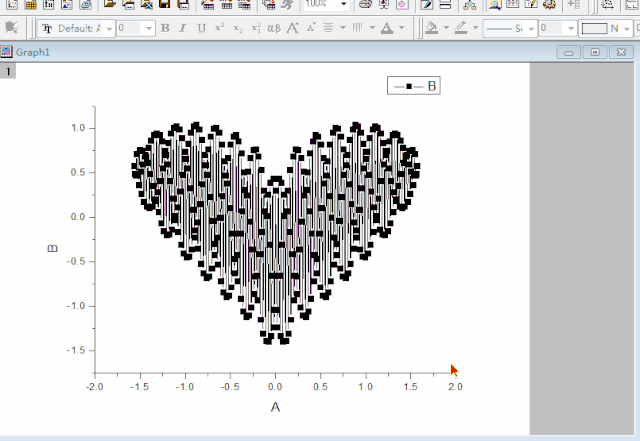This screenshot has height=441, width=640.
Task: Toggle Underline text formatting
Action: click(x=202, y=28)
